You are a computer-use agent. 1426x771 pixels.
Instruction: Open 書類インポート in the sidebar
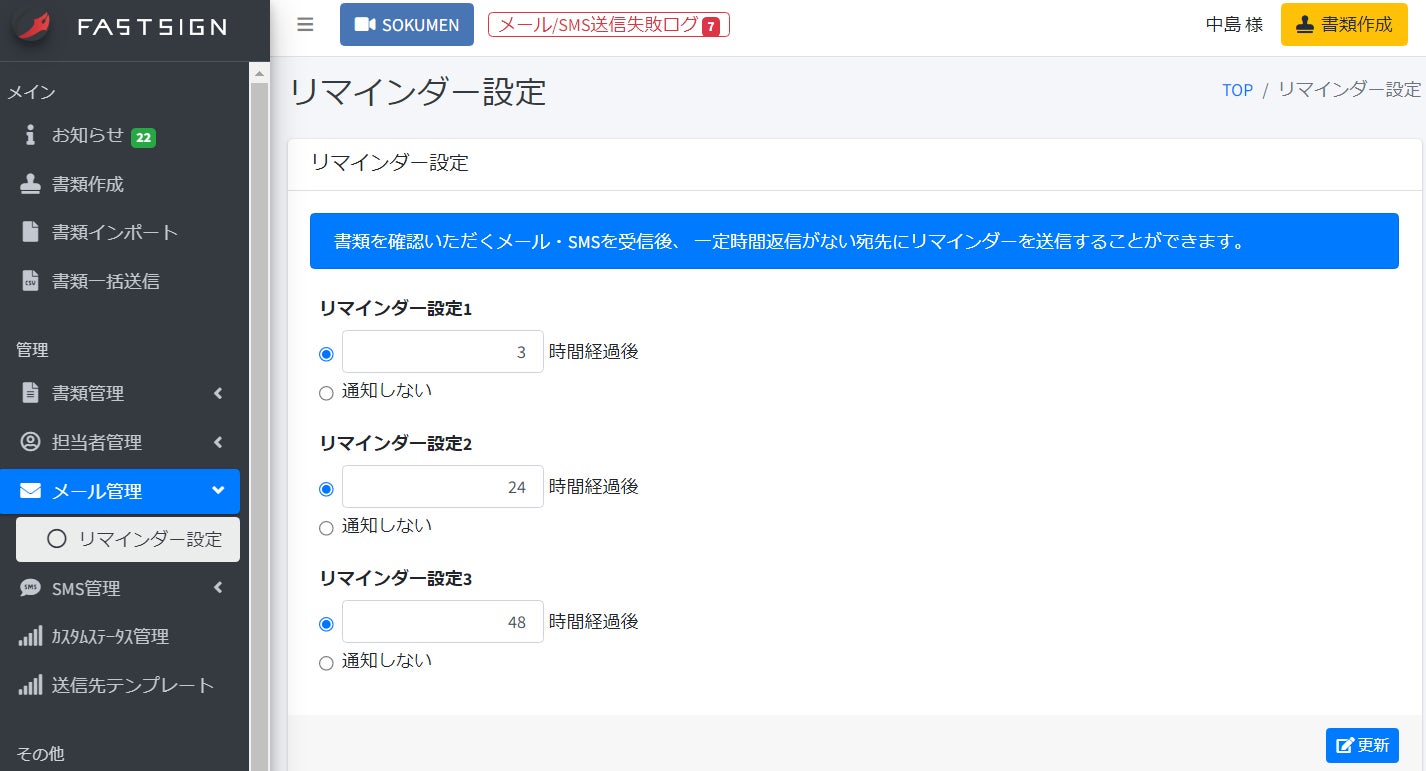pyautogui.click(x=120, y=232)
